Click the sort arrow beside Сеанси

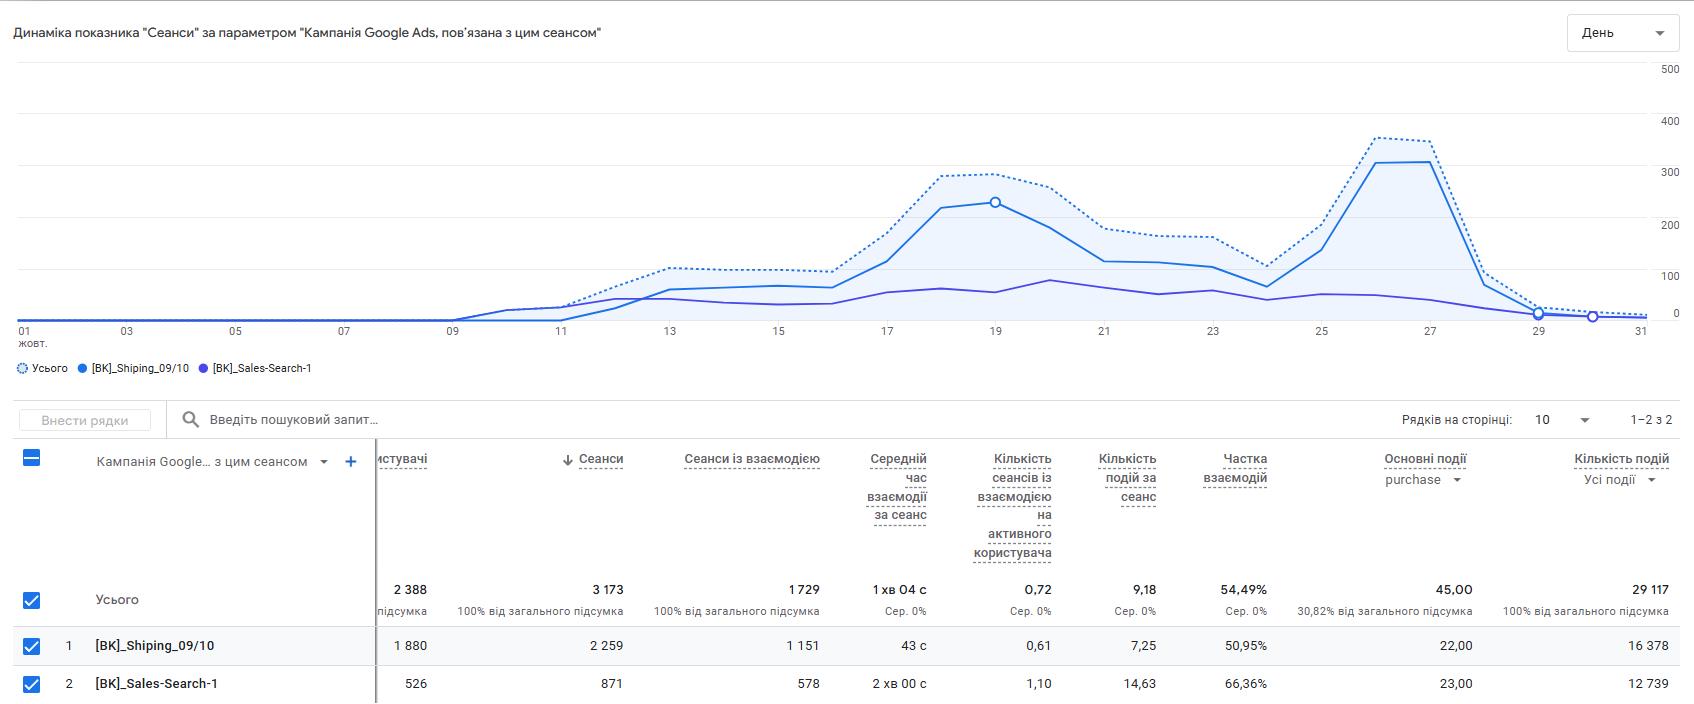568,460
